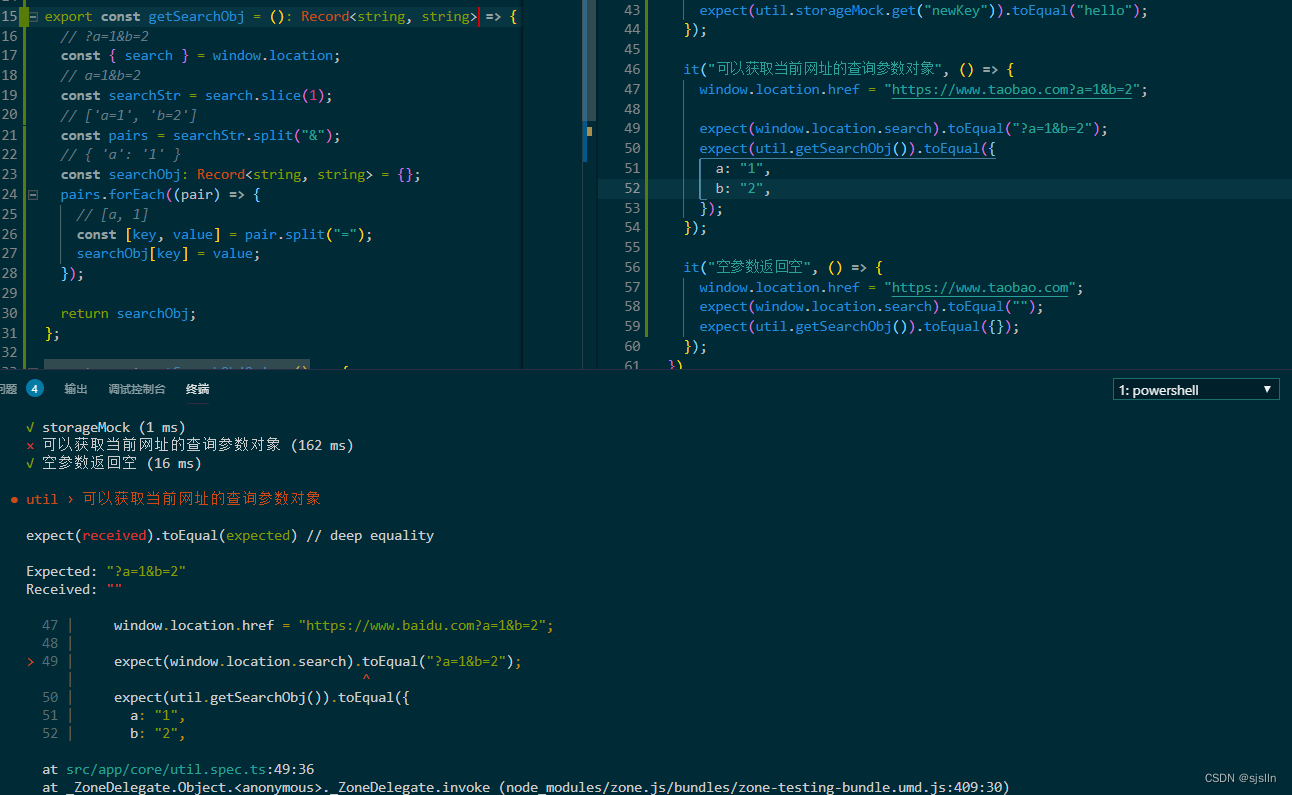Click 'return searchObj;' on line 30

coord(128,313)
